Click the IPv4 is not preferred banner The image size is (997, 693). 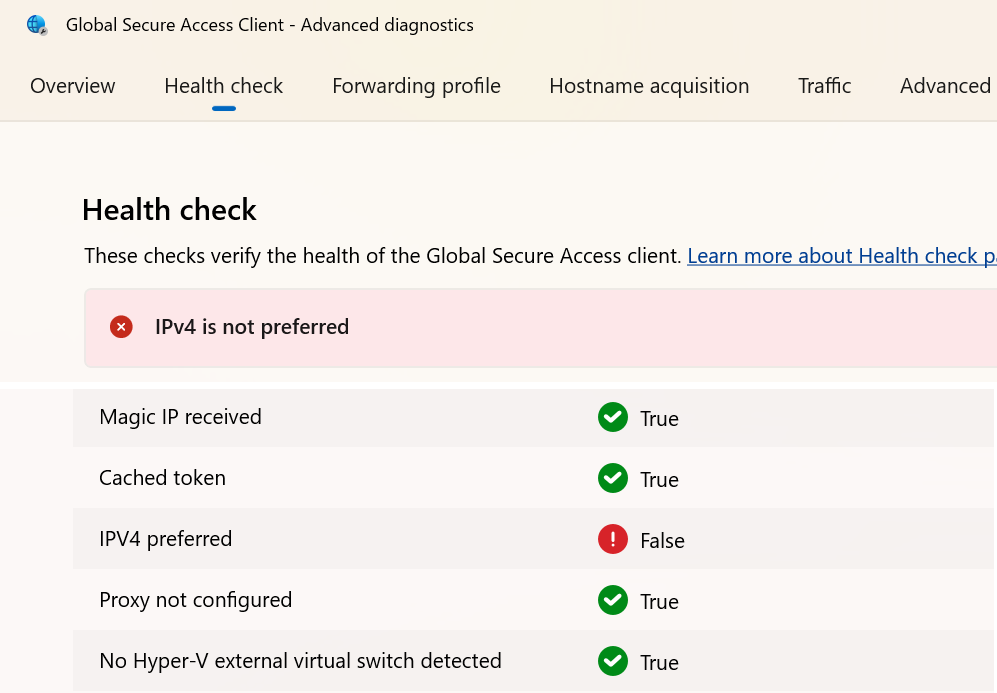point(252,327)
